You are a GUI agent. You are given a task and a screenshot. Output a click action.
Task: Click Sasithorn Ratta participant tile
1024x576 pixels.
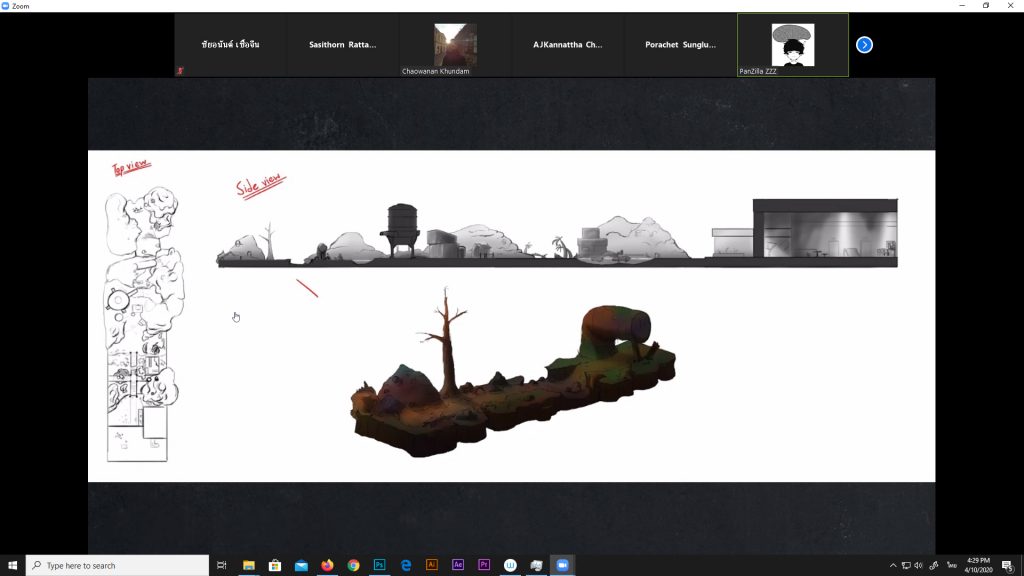point(342,45)
